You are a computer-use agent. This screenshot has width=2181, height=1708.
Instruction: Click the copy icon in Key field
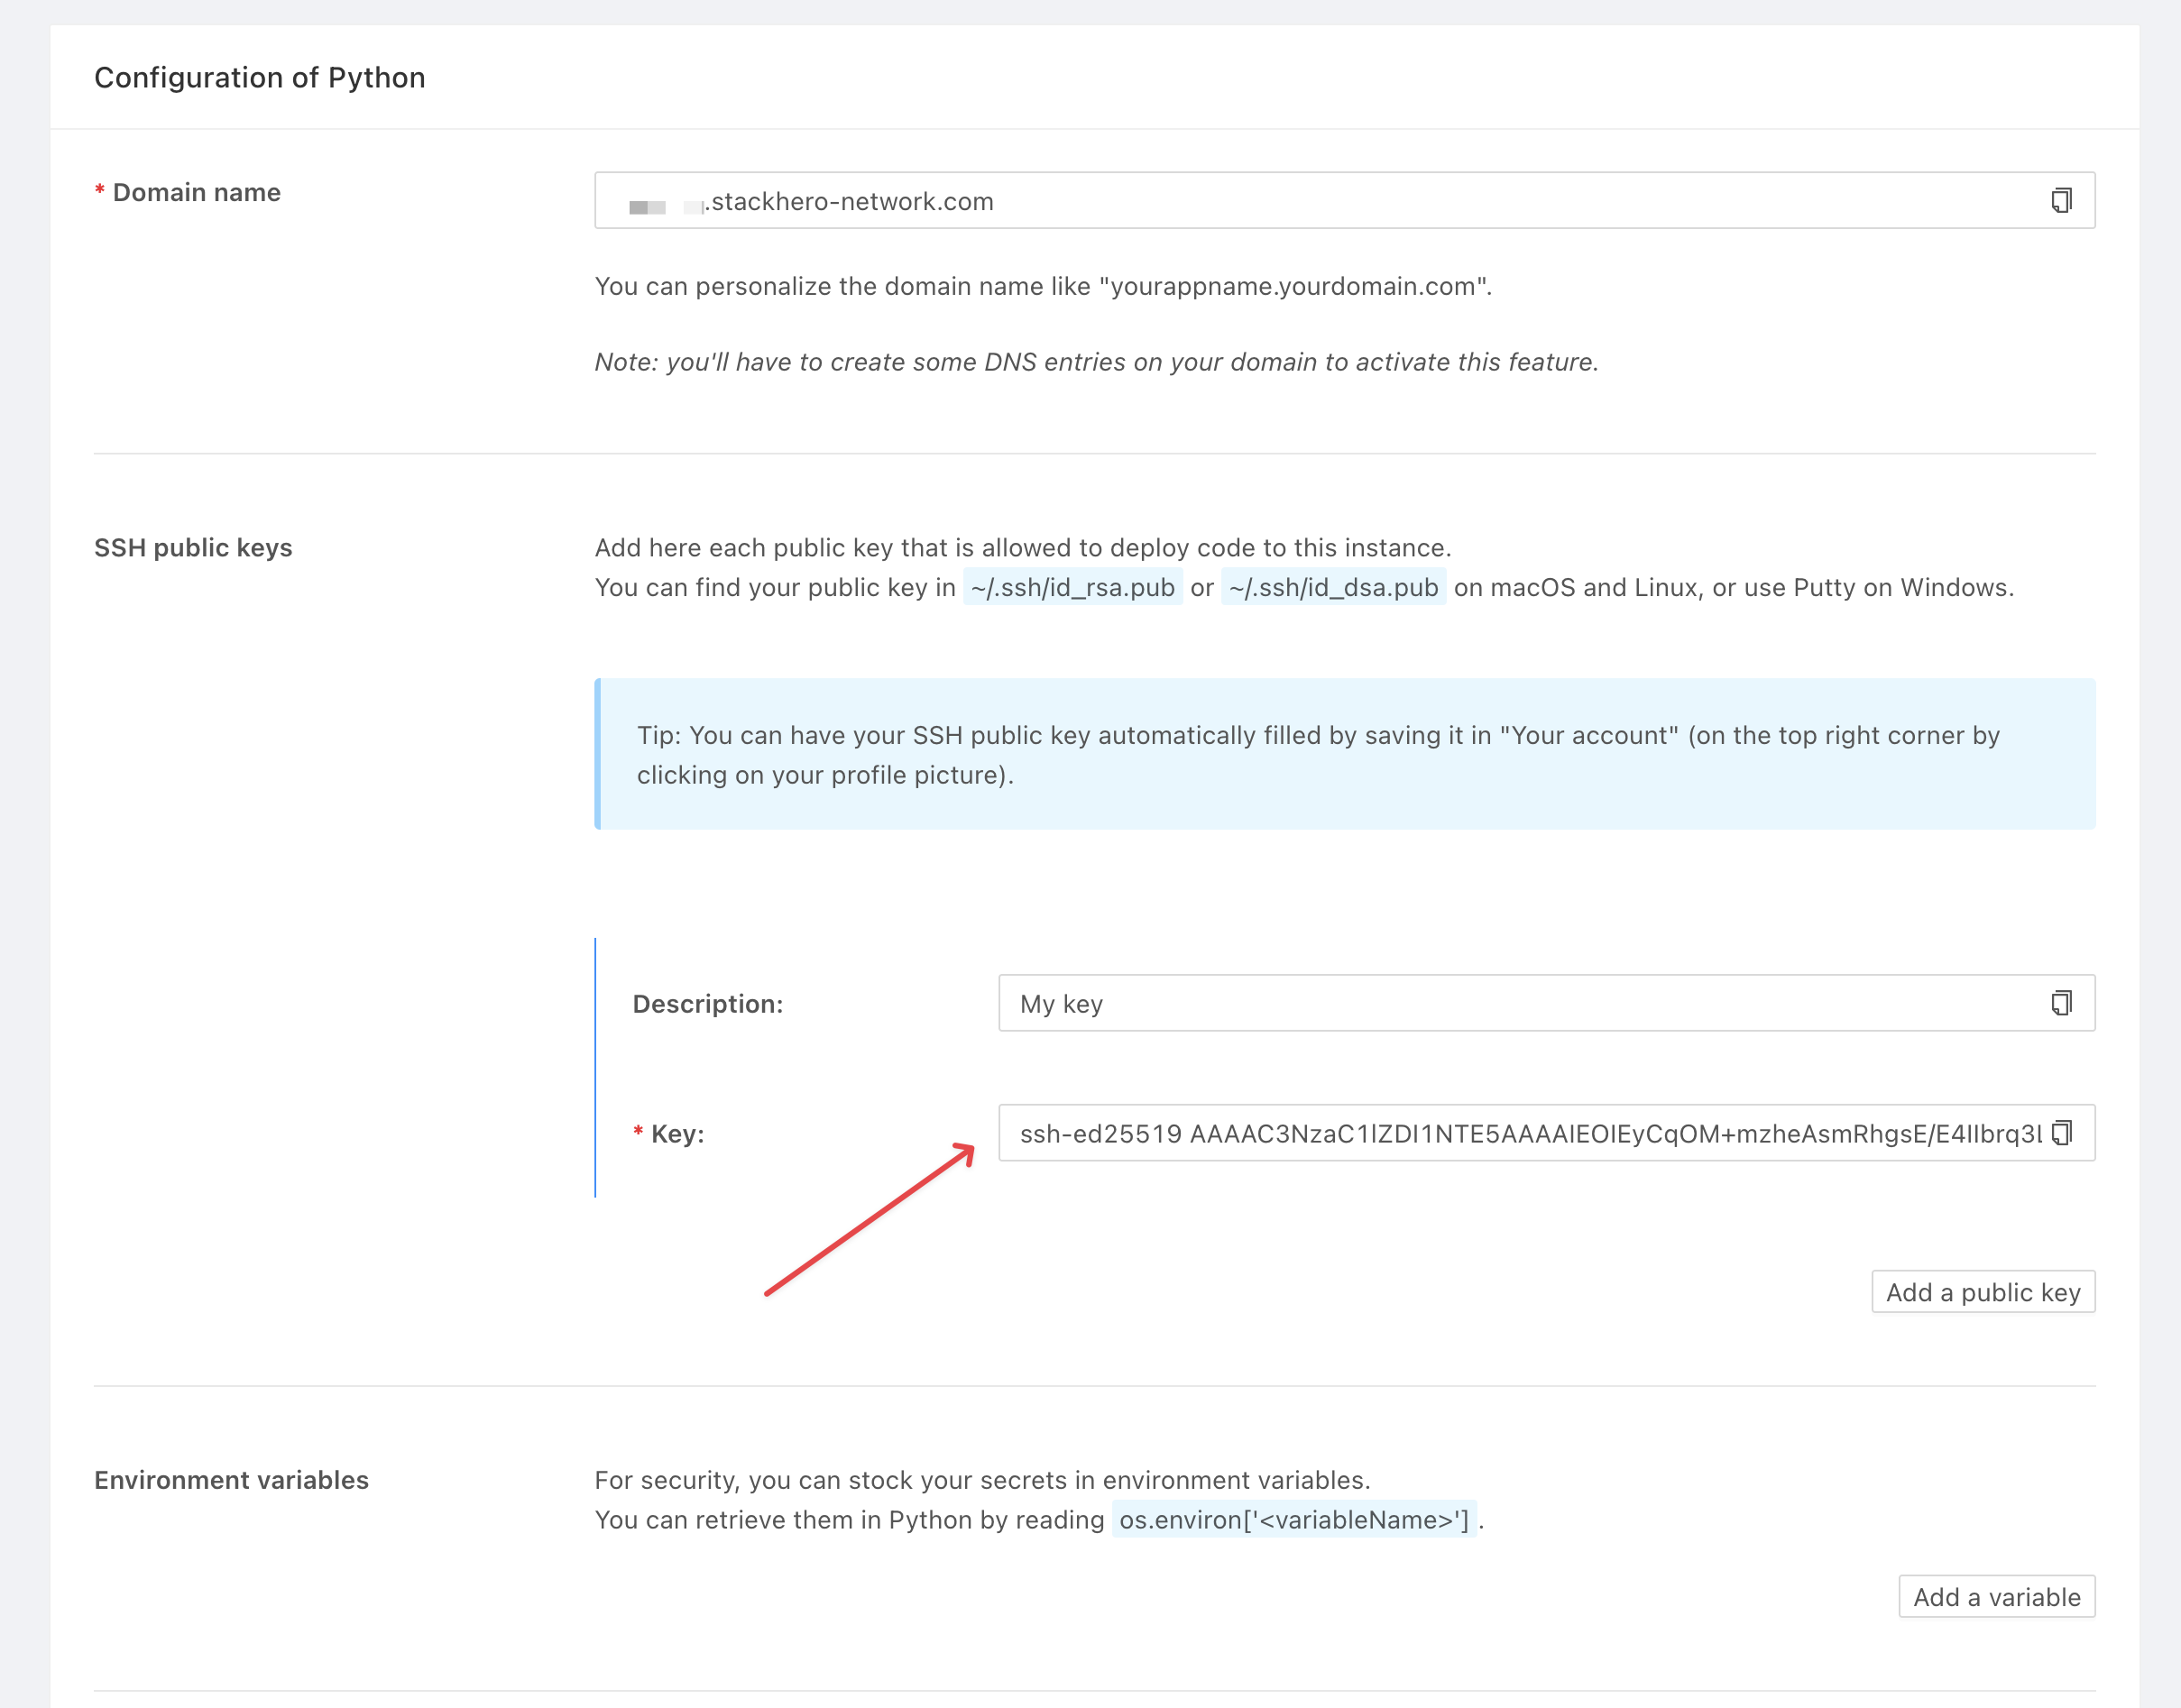[x=2061, y=1133]
